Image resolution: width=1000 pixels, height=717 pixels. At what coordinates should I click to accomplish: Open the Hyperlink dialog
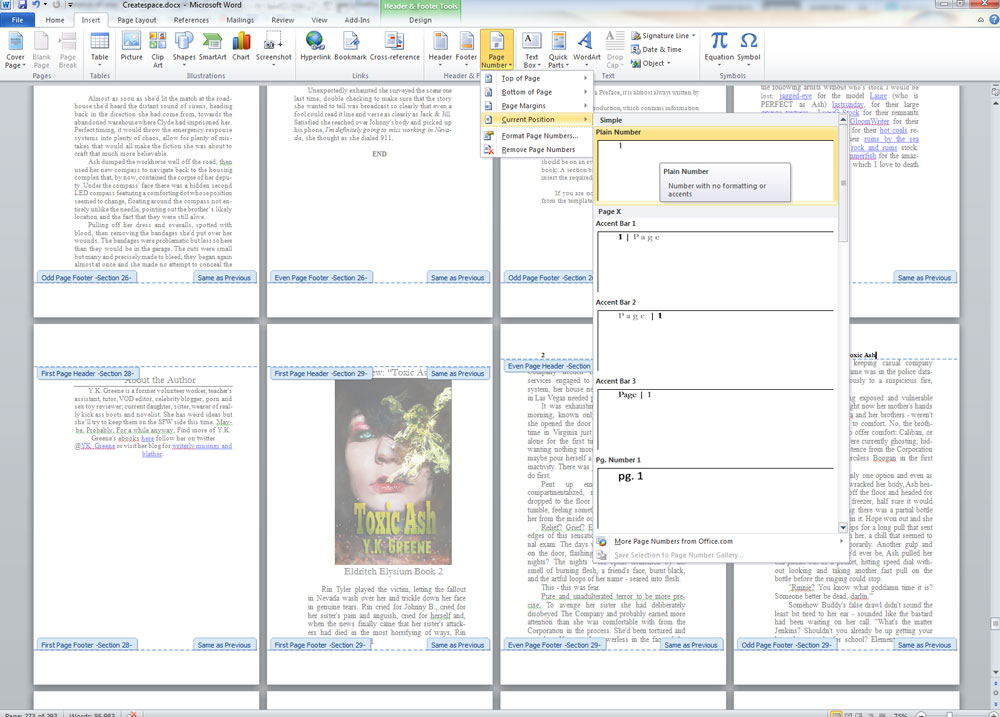(x=315, y=46)
